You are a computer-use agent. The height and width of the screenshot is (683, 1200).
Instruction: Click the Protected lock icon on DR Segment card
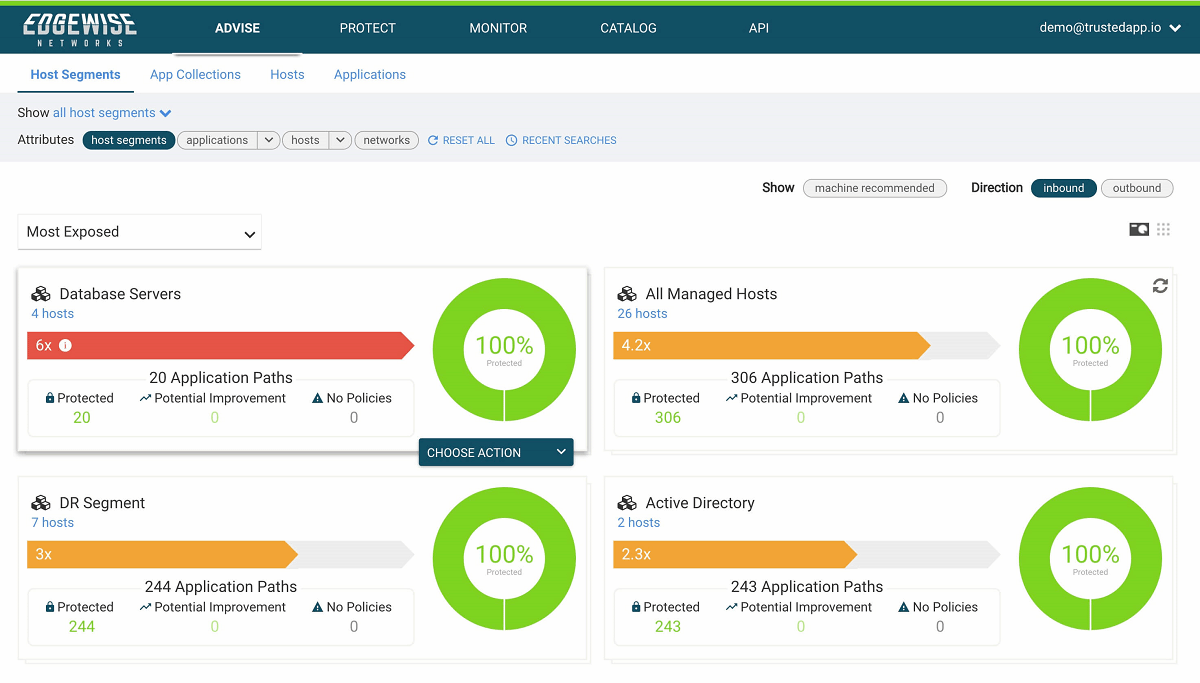pyautogui.click(x=51, y=606)
